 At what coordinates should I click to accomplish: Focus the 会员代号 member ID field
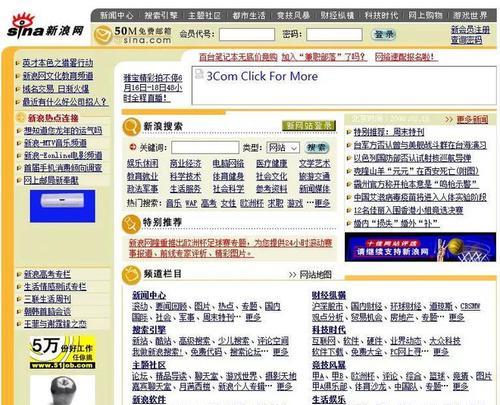pos(247,34)
